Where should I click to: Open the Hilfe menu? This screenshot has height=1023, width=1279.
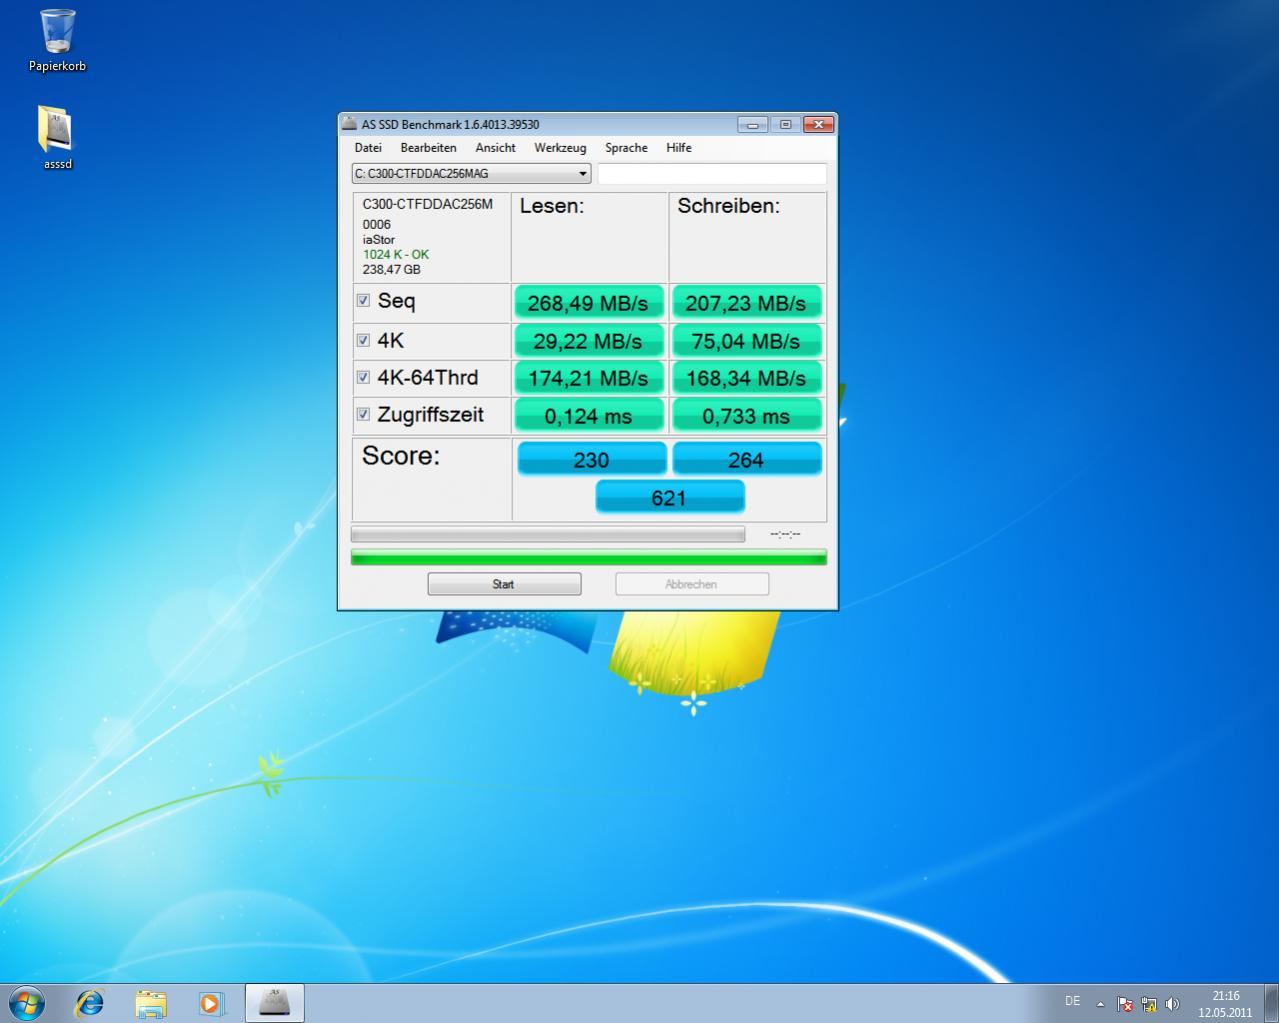679,147
